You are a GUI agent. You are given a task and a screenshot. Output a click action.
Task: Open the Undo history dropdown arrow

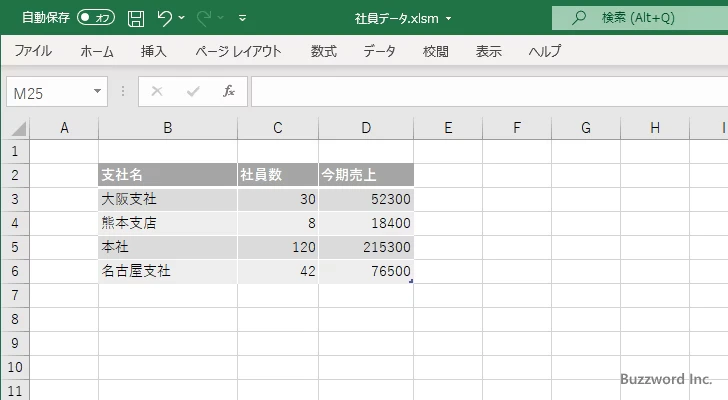coord(182,18)
